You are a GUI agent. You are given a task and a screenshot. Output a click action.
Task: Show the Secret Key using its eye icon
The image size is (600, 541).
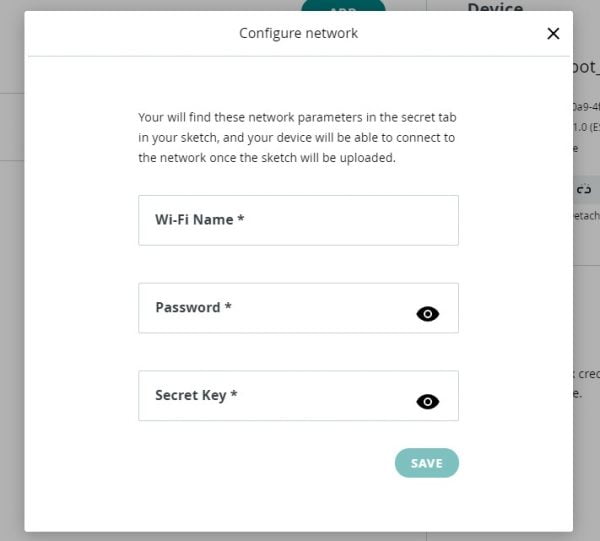pos(427,402)
